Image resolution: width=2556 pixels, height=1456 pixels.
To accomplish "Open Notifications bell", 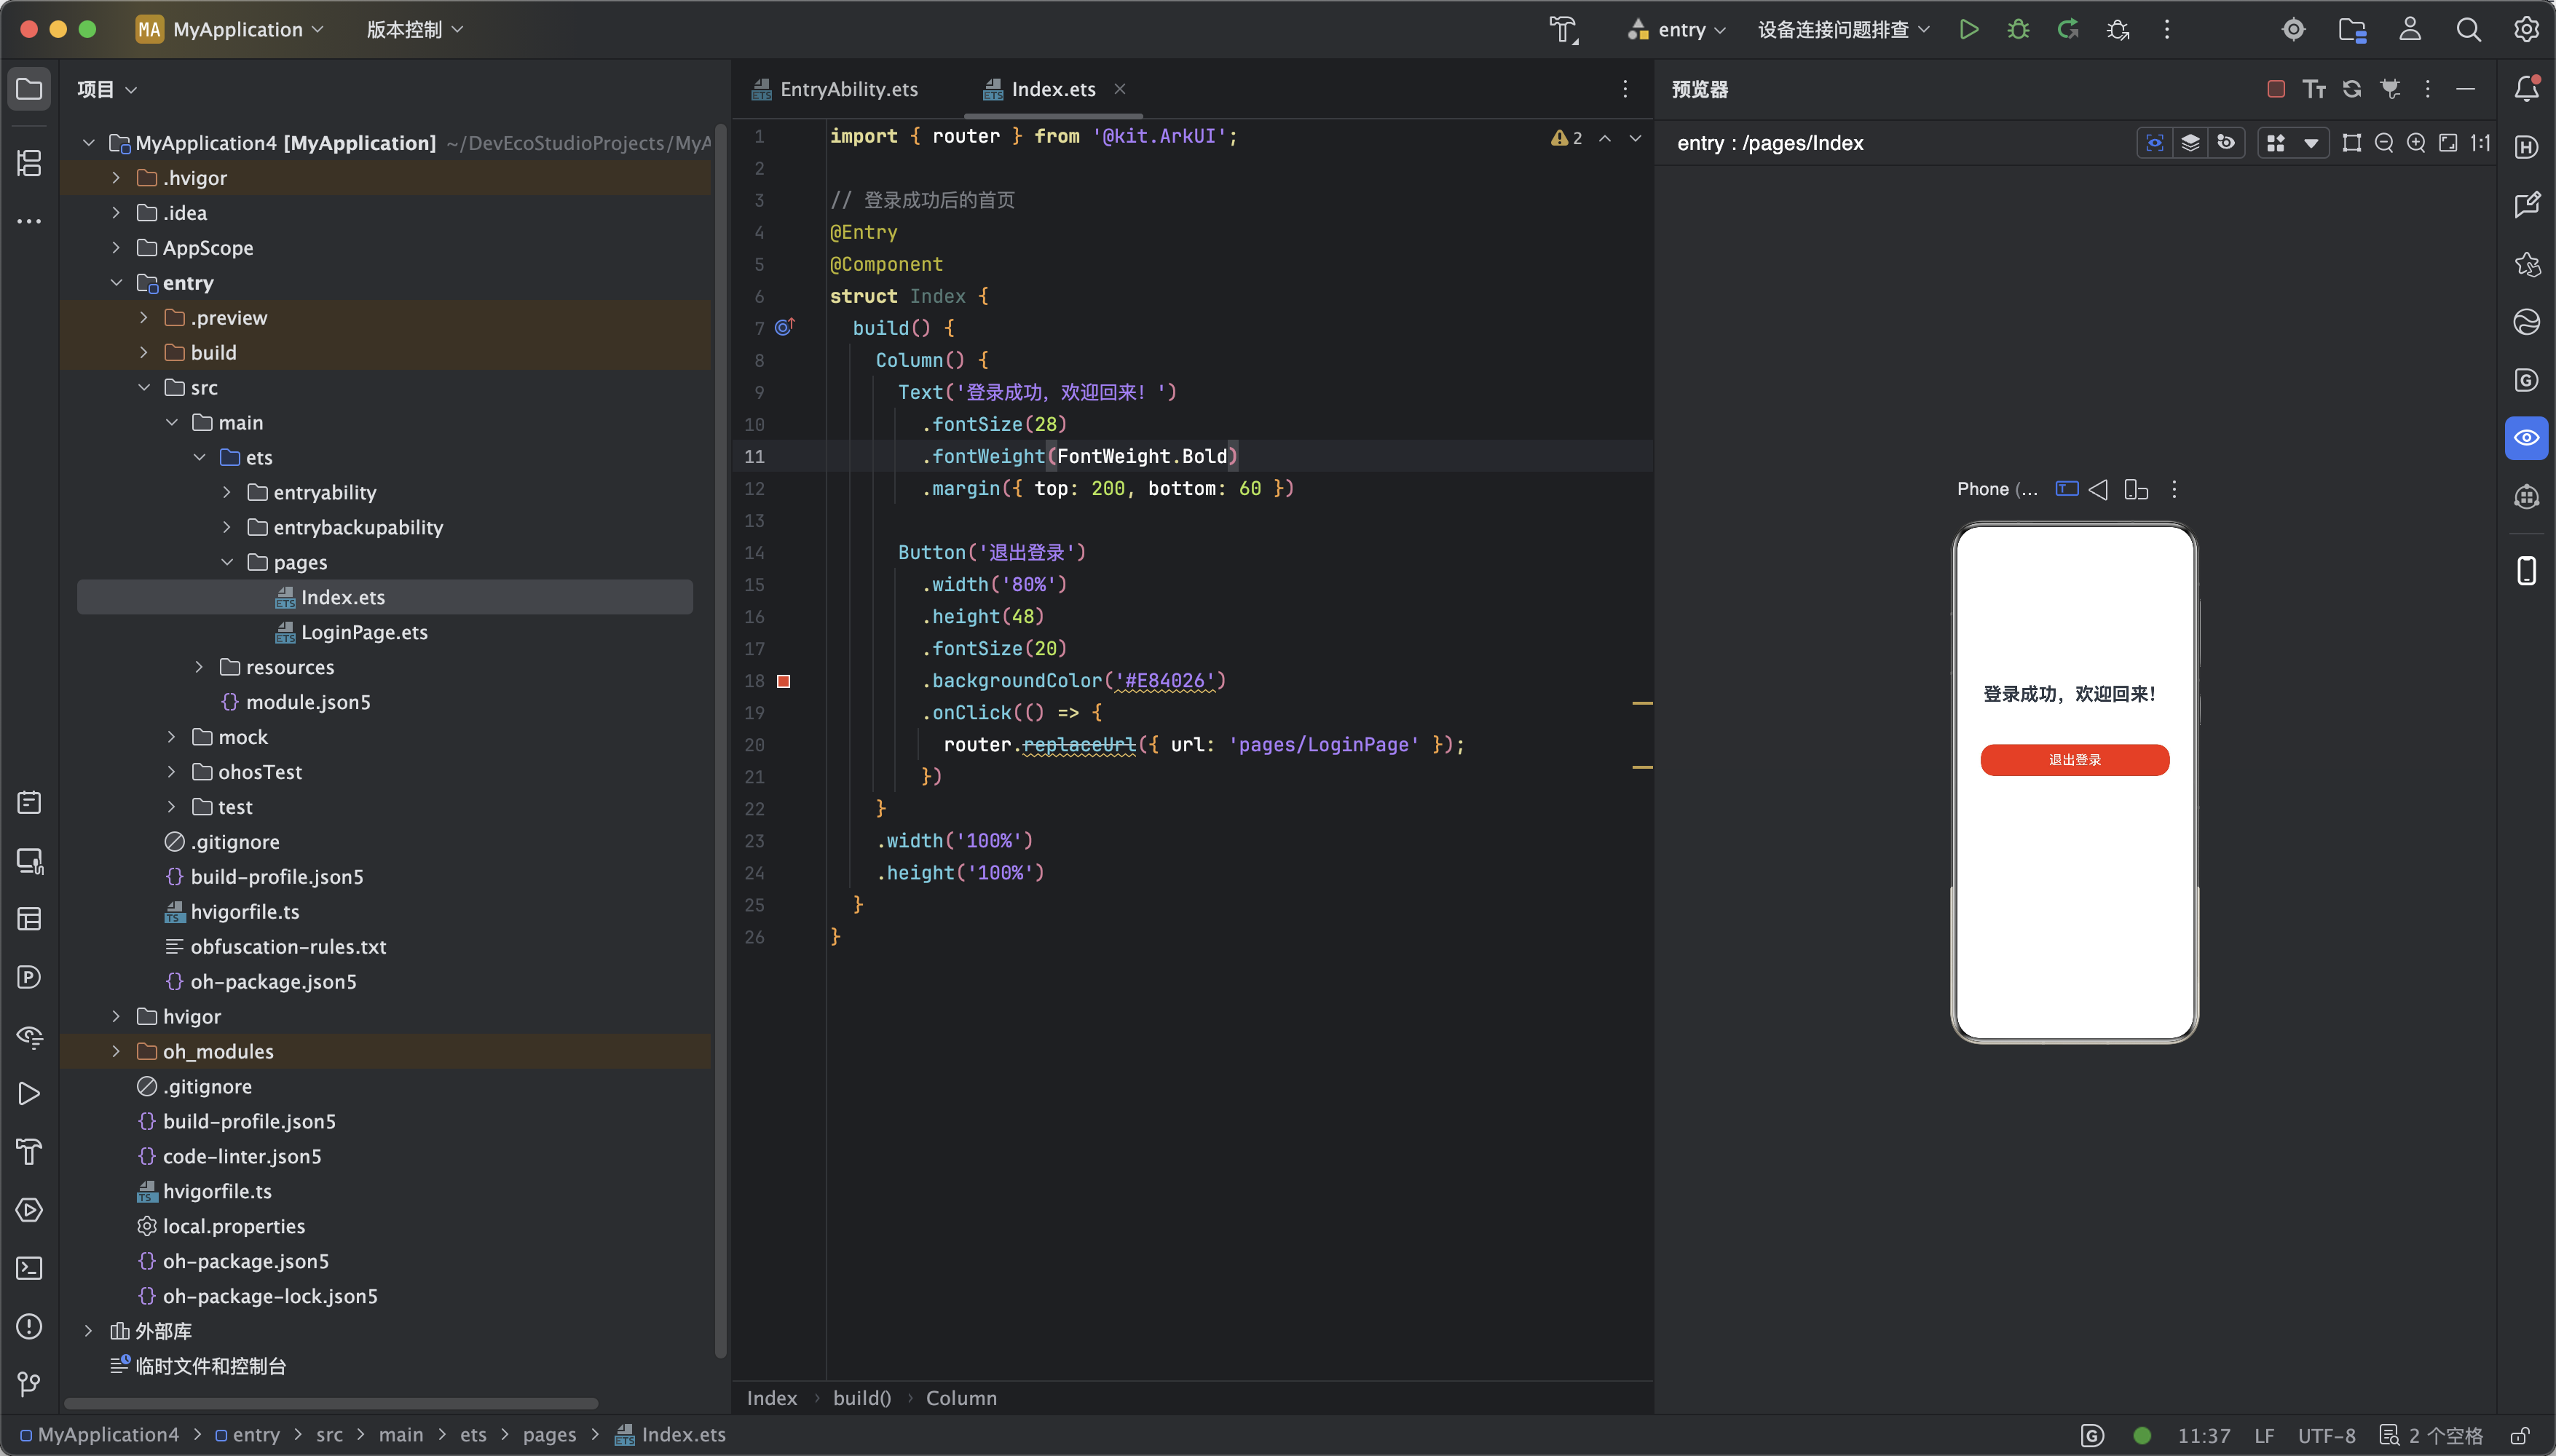I will click(x=2526, y=89).
